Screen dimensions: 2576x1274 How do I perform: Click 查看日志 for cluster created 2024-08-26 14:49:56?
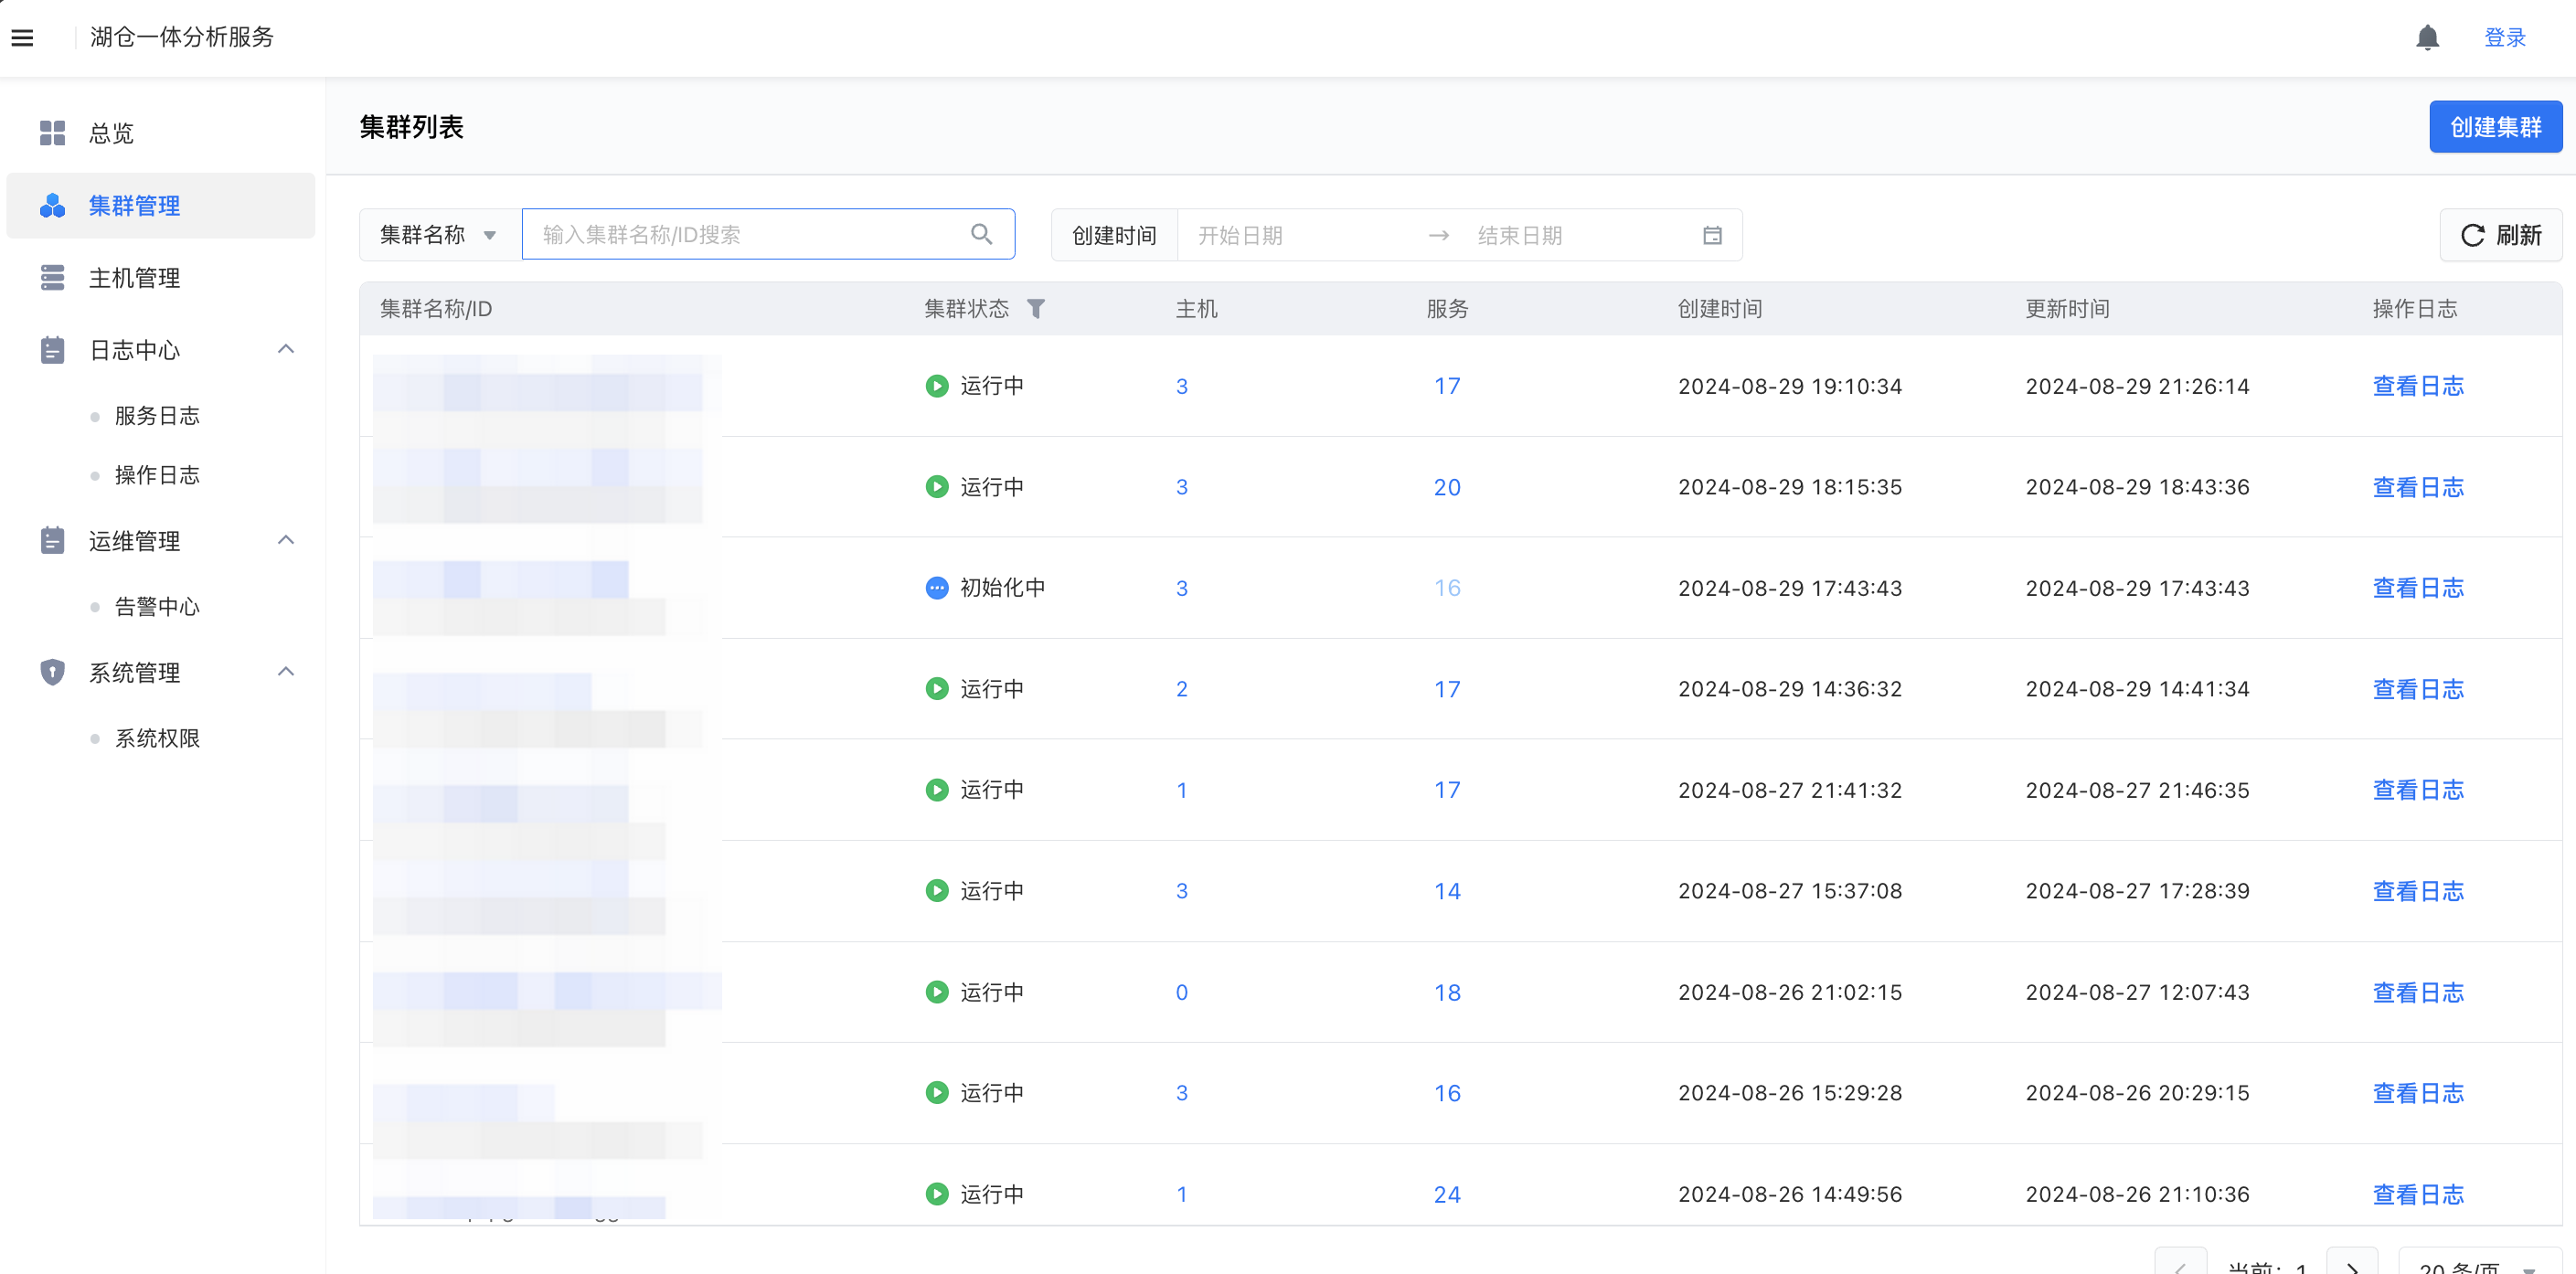[x=2418, y=1194]
